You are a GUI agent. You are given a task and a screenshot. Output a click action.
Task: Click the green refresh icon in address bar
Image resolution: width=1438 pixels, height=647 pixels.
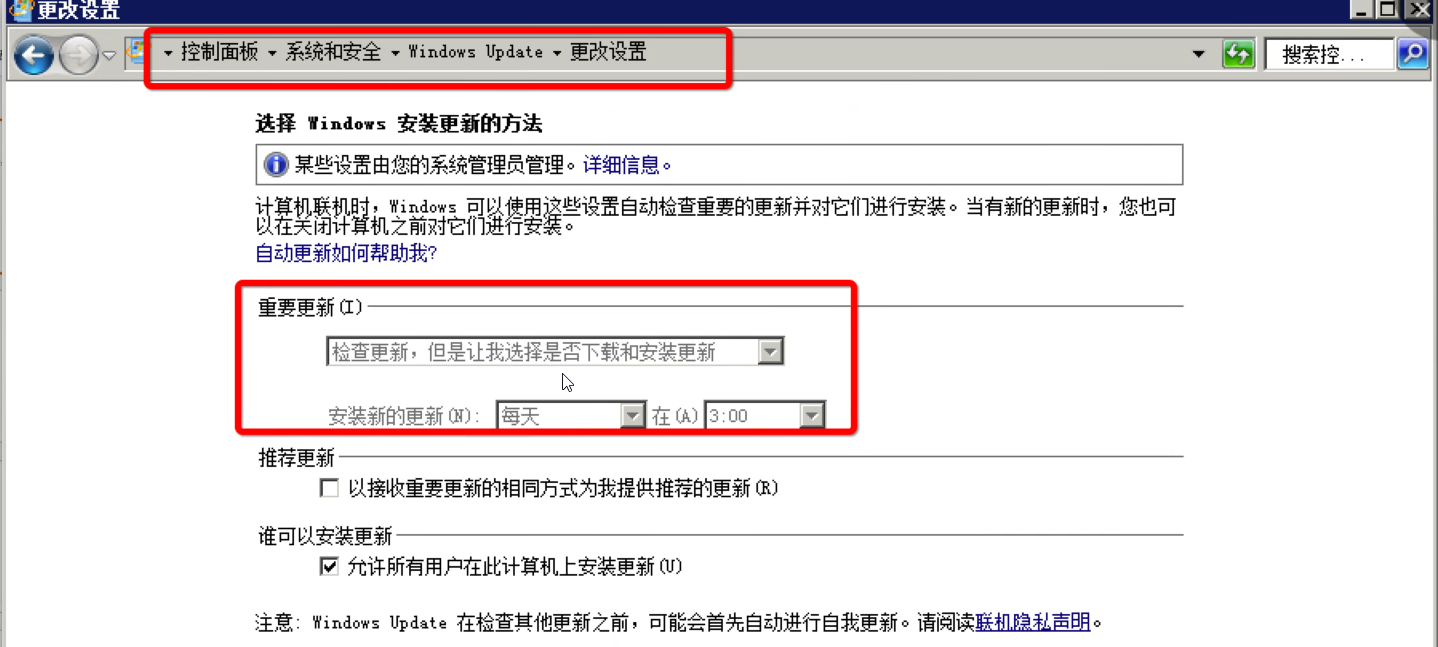point(1238,54)
